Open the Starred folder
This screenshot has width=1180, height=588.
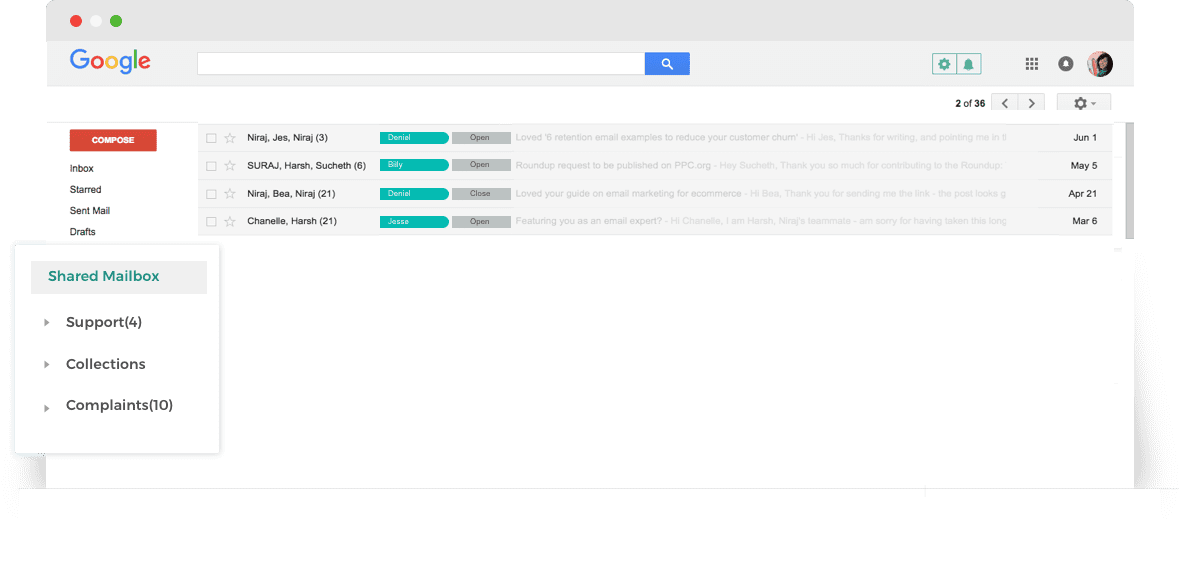tap(86, 190)
